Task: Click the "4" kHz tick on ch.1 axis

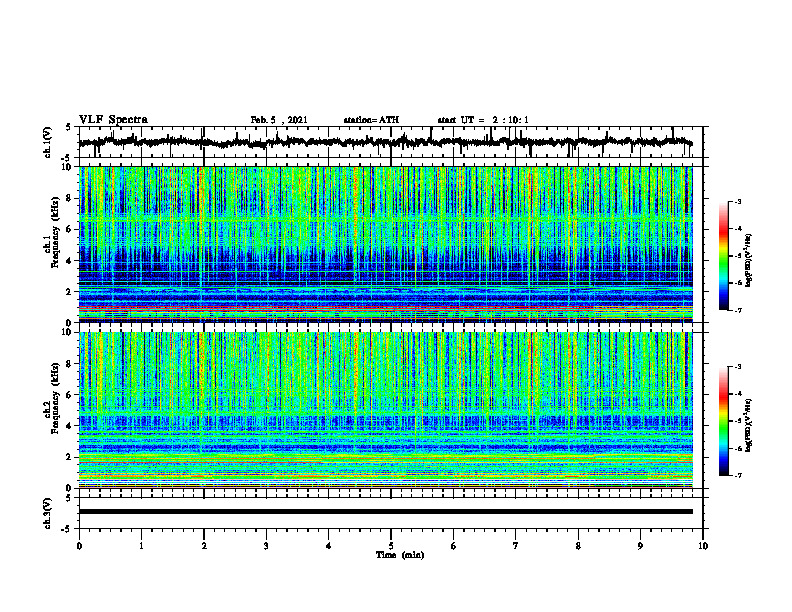Action: coord(70,261)
